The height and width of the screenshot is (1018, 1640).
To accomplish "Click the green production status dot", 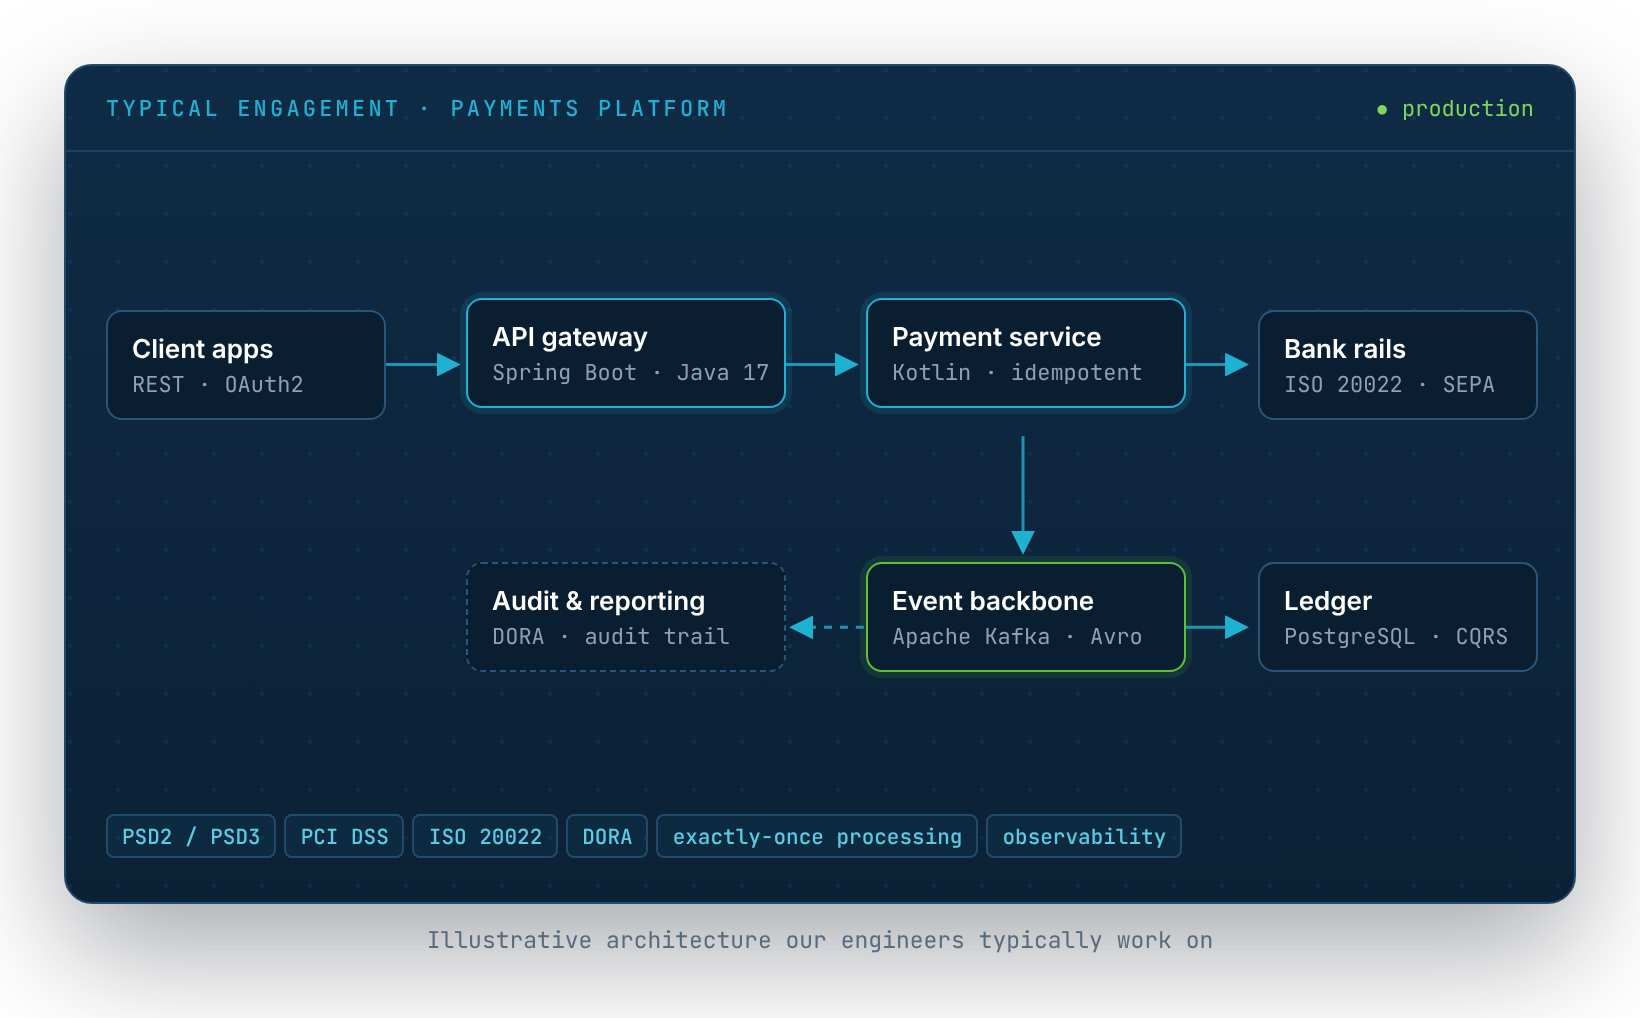I will pyautogui.click(x=1382, y=110).
